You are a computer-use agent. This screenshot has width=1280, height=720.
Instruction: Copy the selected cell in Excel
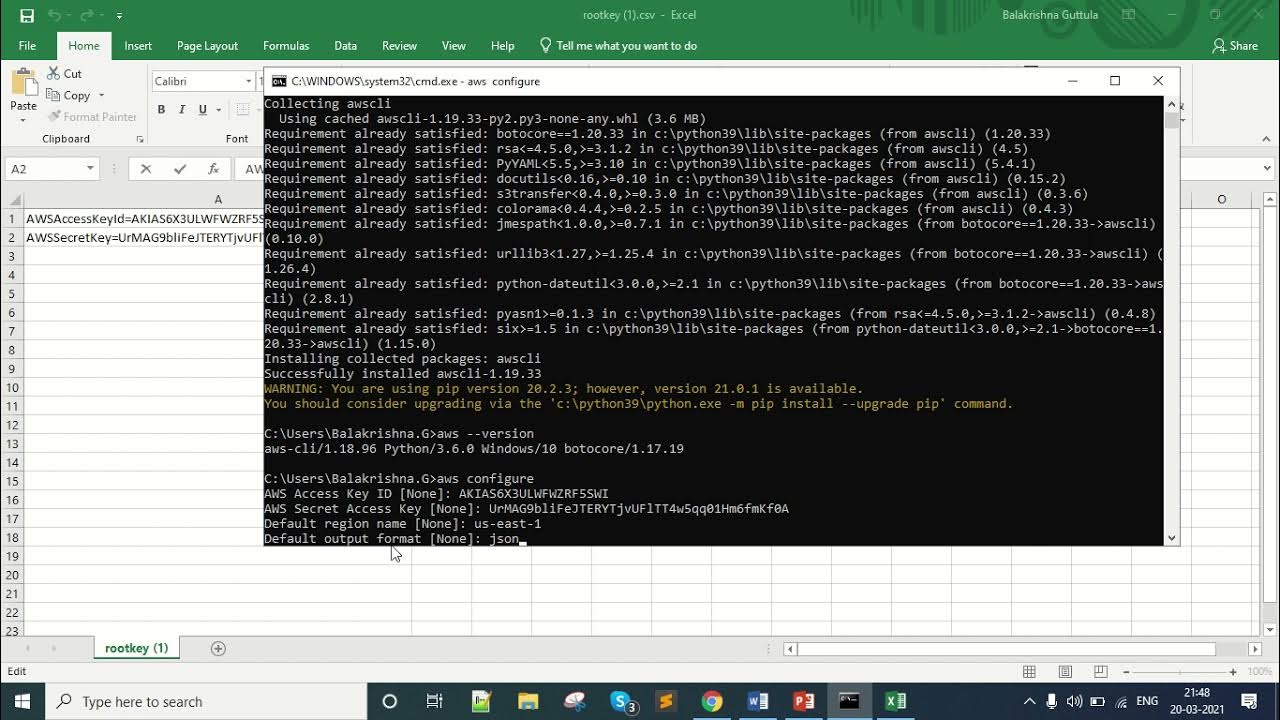[x=68, y=95]
